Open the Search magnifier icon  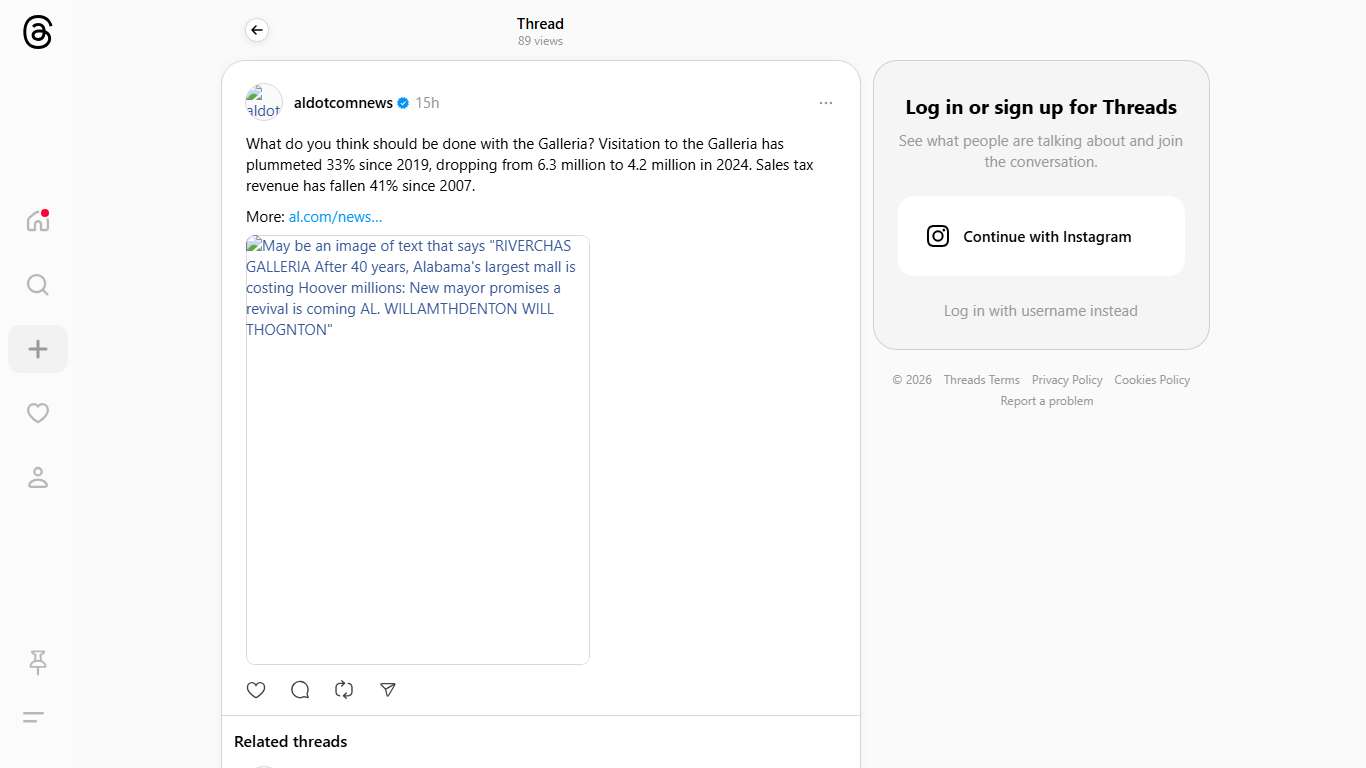(x=38, y=285)
